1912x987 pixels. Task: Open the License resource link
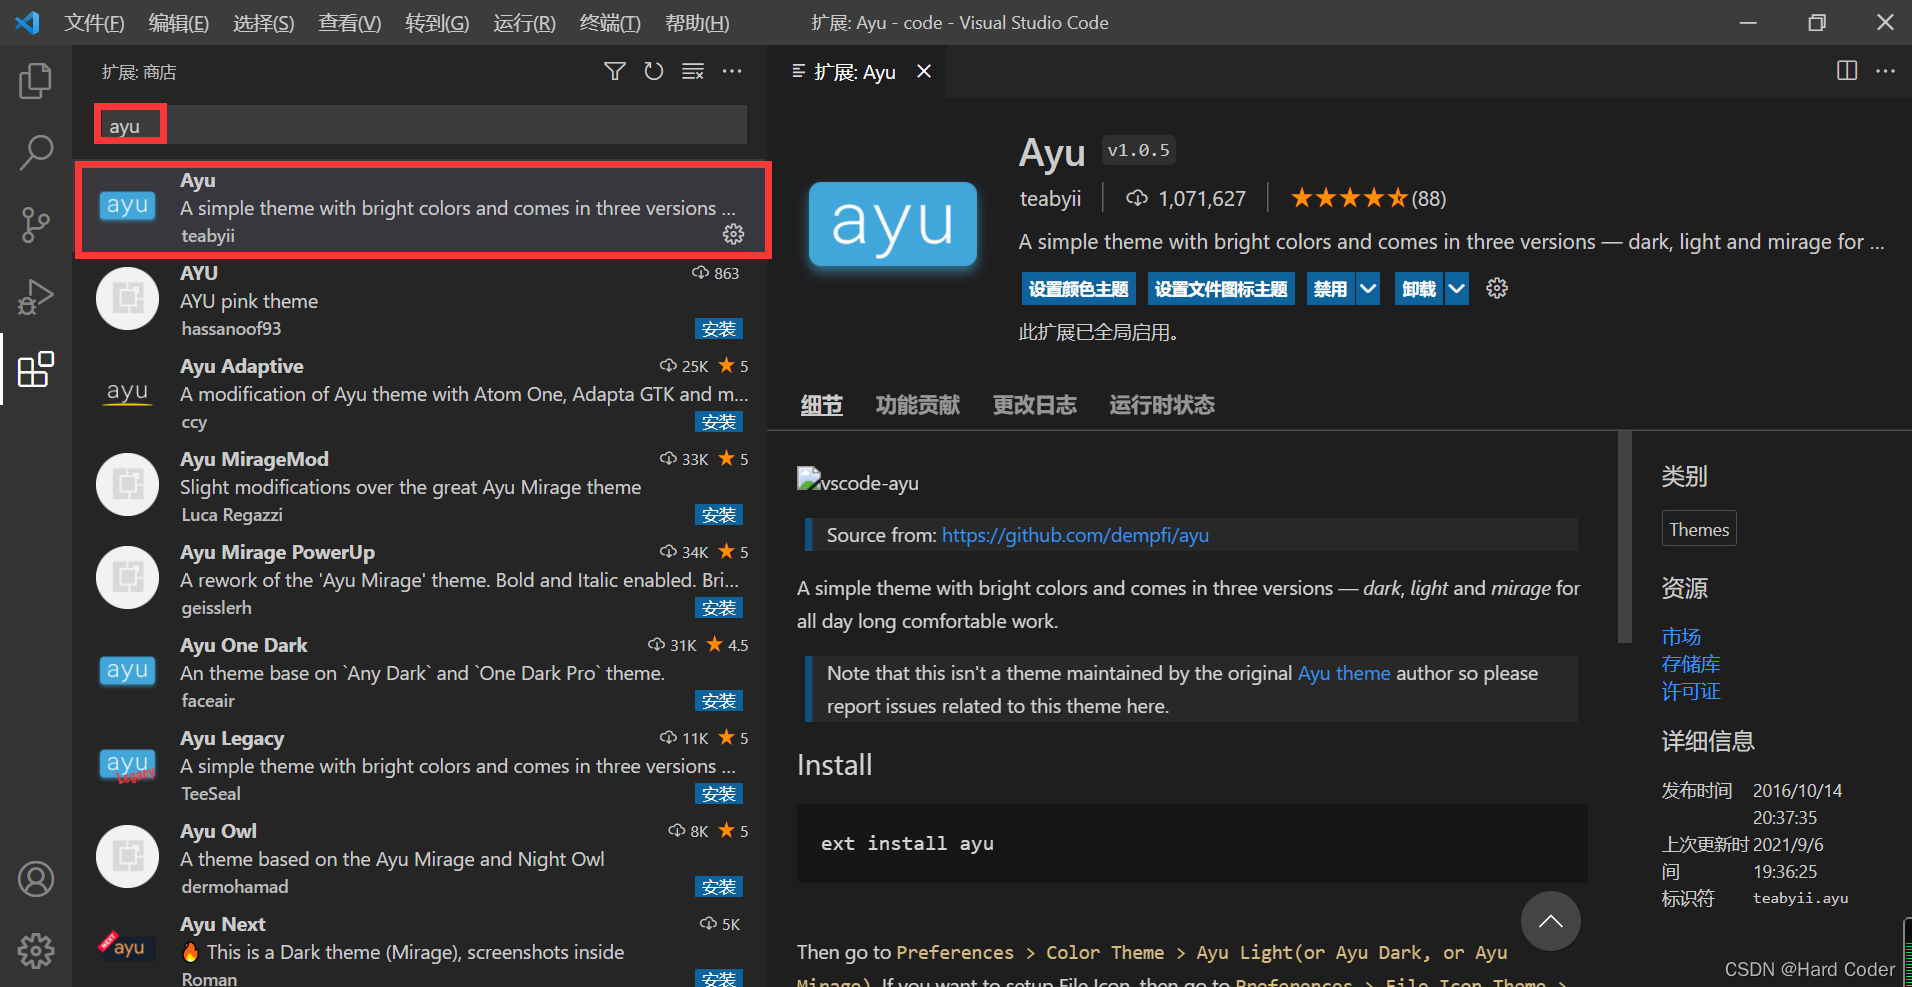click(1691, 690)
